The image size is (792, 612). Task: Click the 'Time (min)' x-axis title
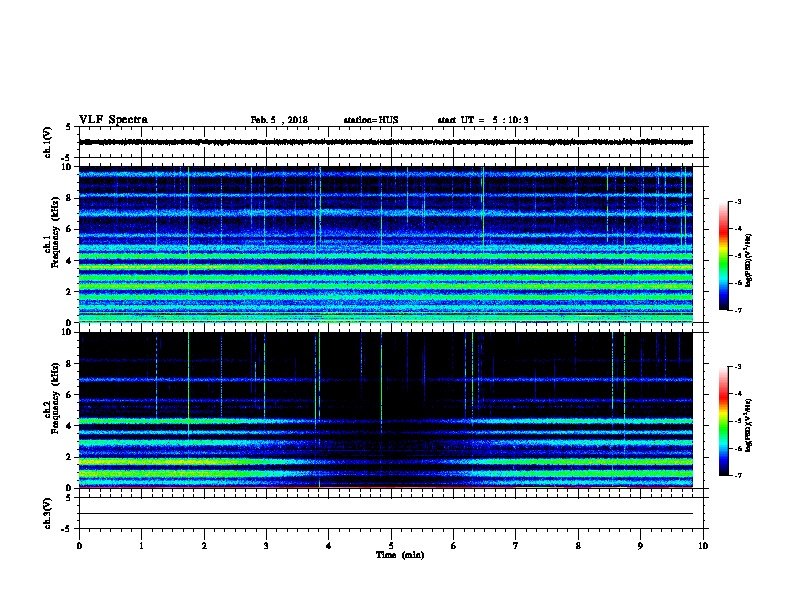coord(400,555)
